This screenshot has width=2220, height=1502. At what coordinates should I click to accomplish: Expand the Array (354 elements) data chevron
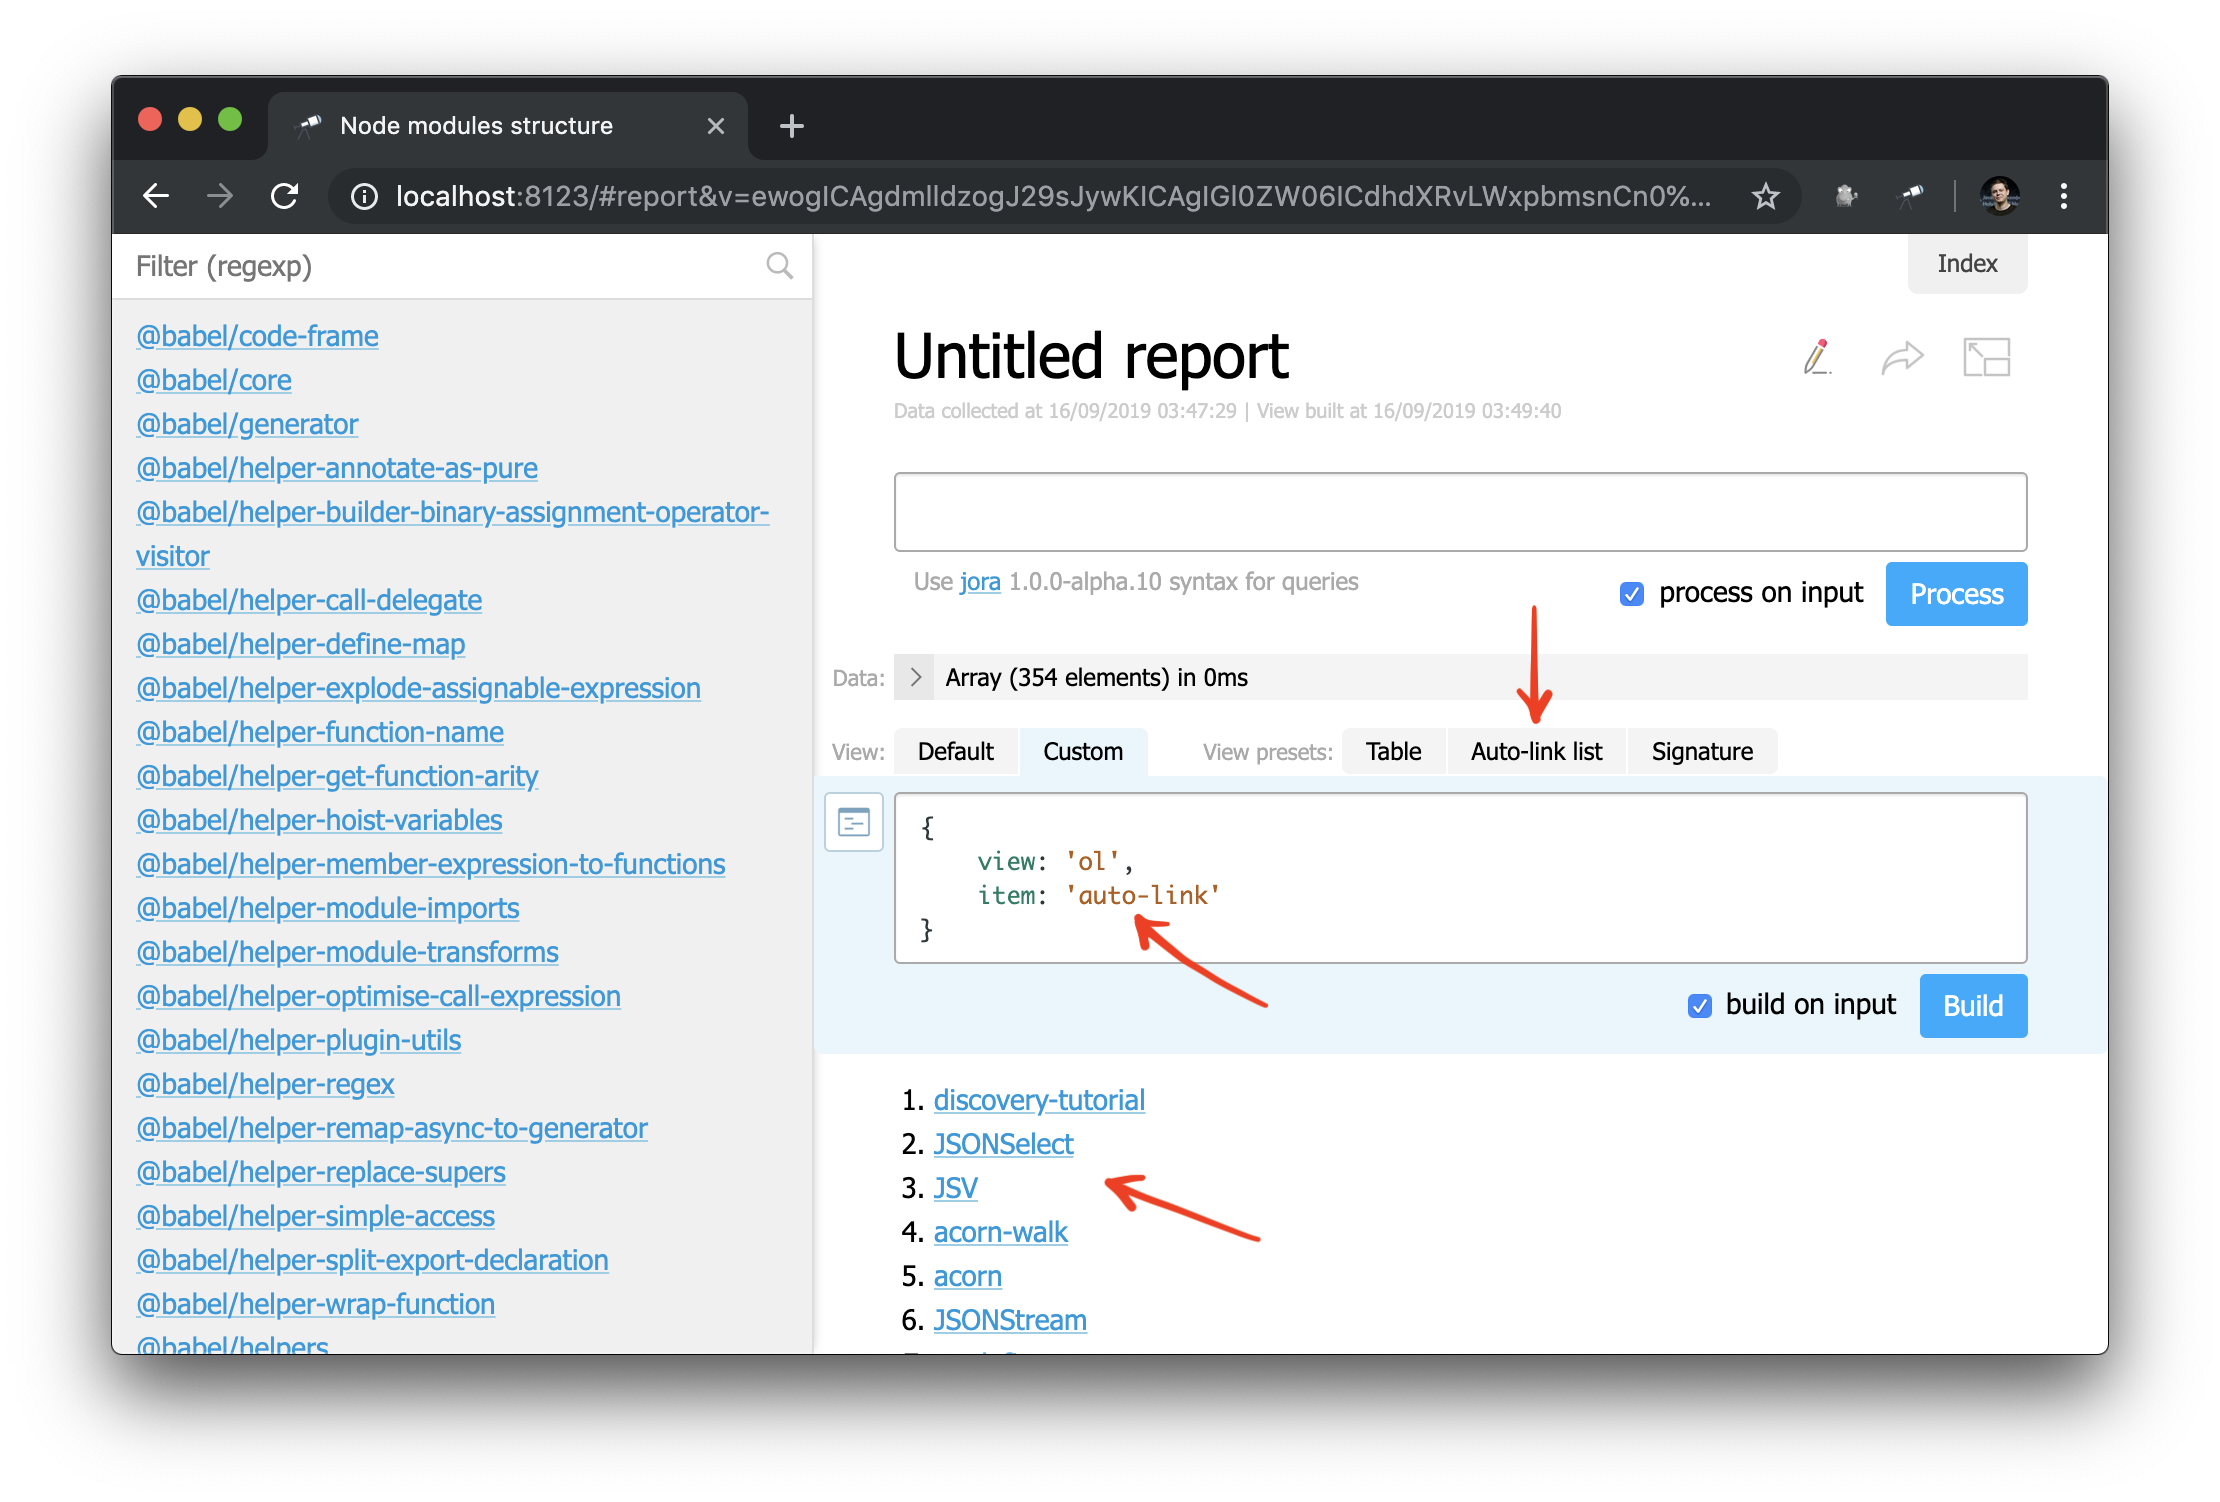(915, 677)
